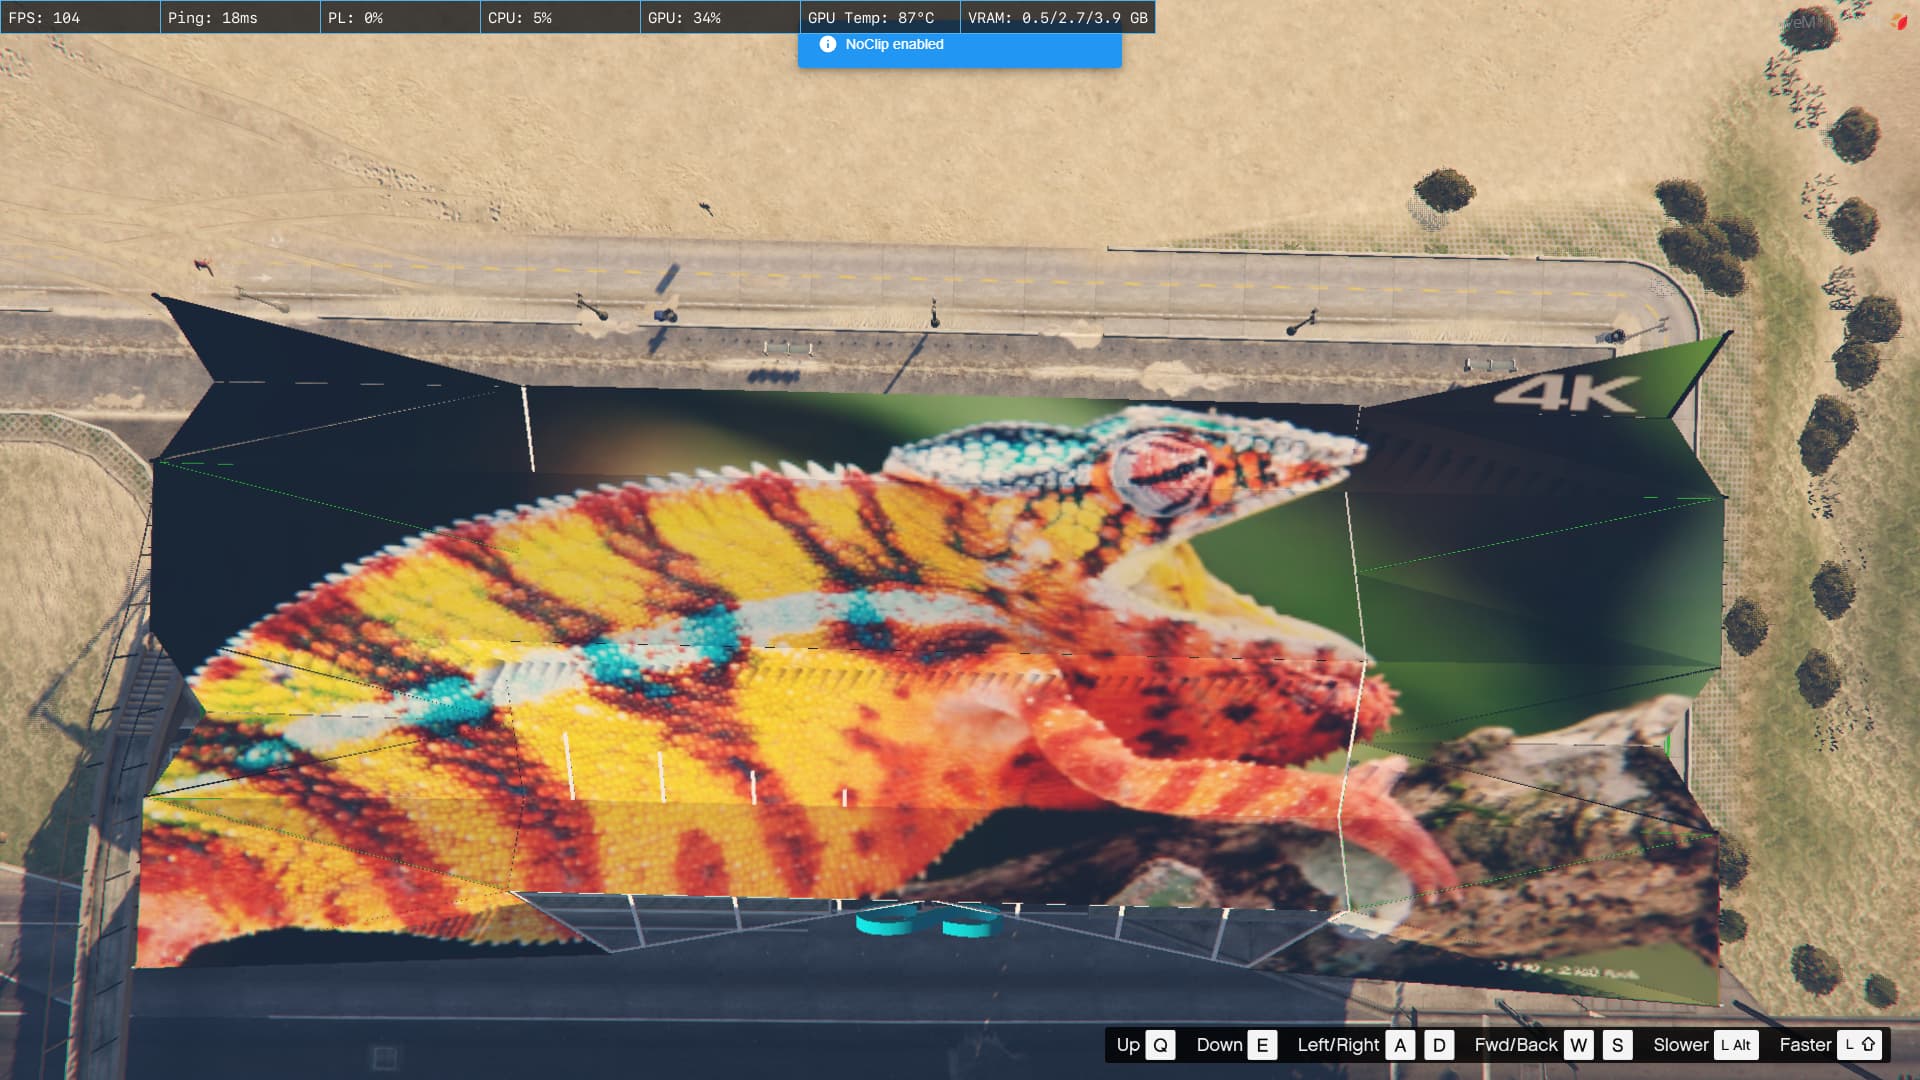Click the PL: 0% indicator

pos(355,18)
